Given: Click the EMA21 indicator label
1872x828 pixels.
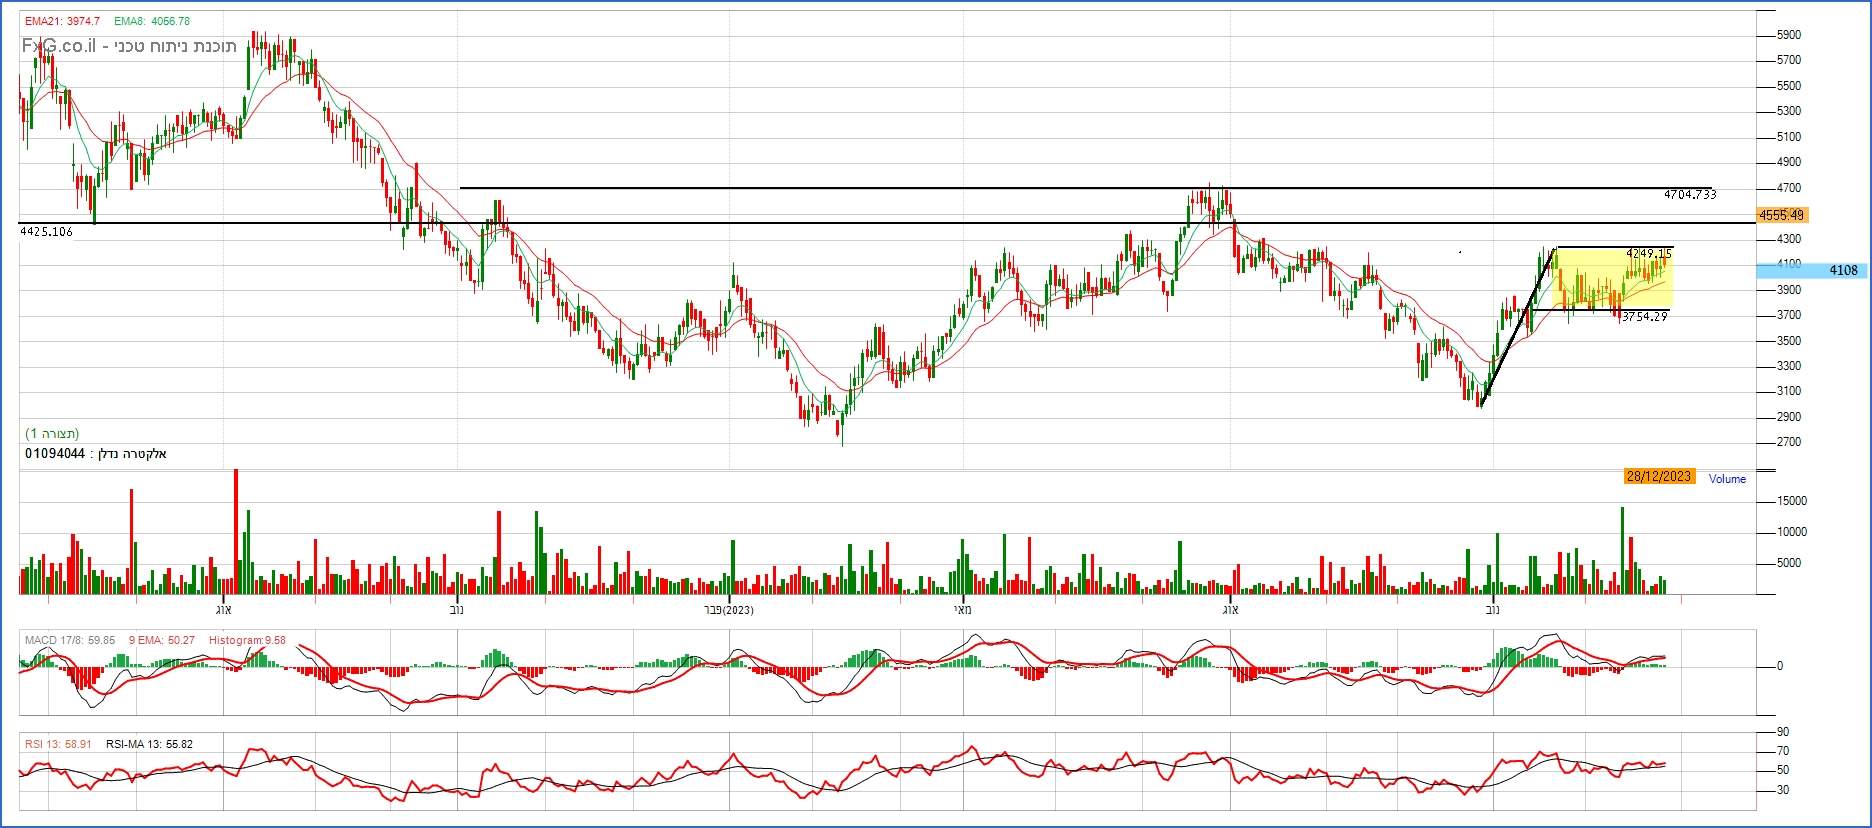Looking at the screenshot, I should pyautogui.click(x=62, y=21).
